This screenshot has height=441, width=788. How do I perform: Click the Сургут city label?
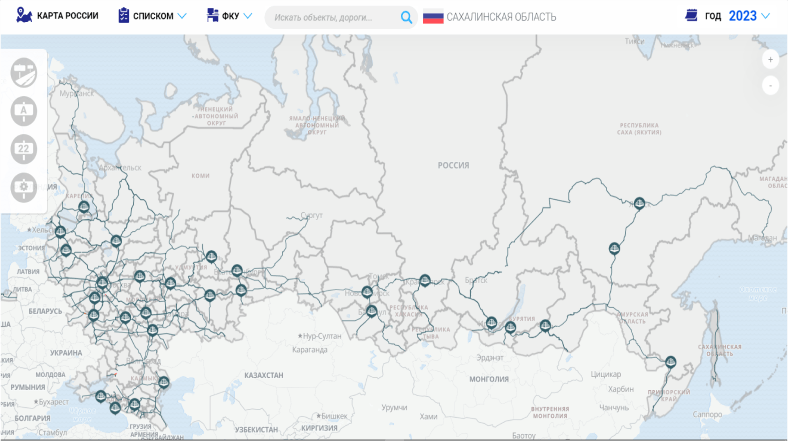[x=312, y=215]
